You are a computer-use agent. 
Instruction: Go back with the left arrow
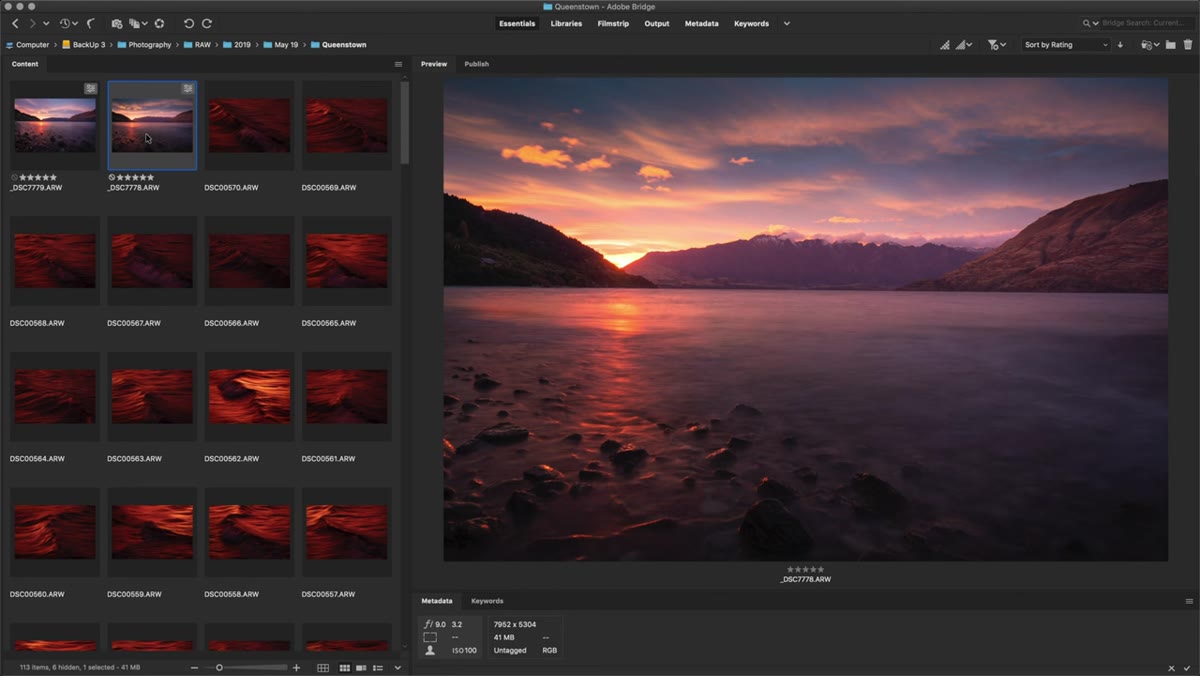15,23
